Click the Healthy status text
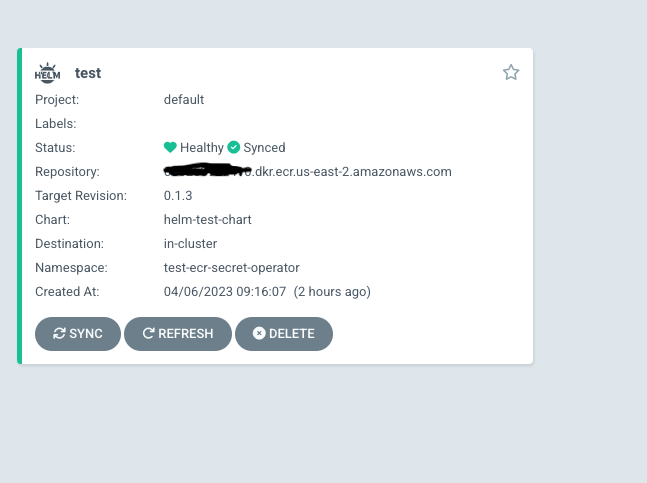 coord(202,147)
